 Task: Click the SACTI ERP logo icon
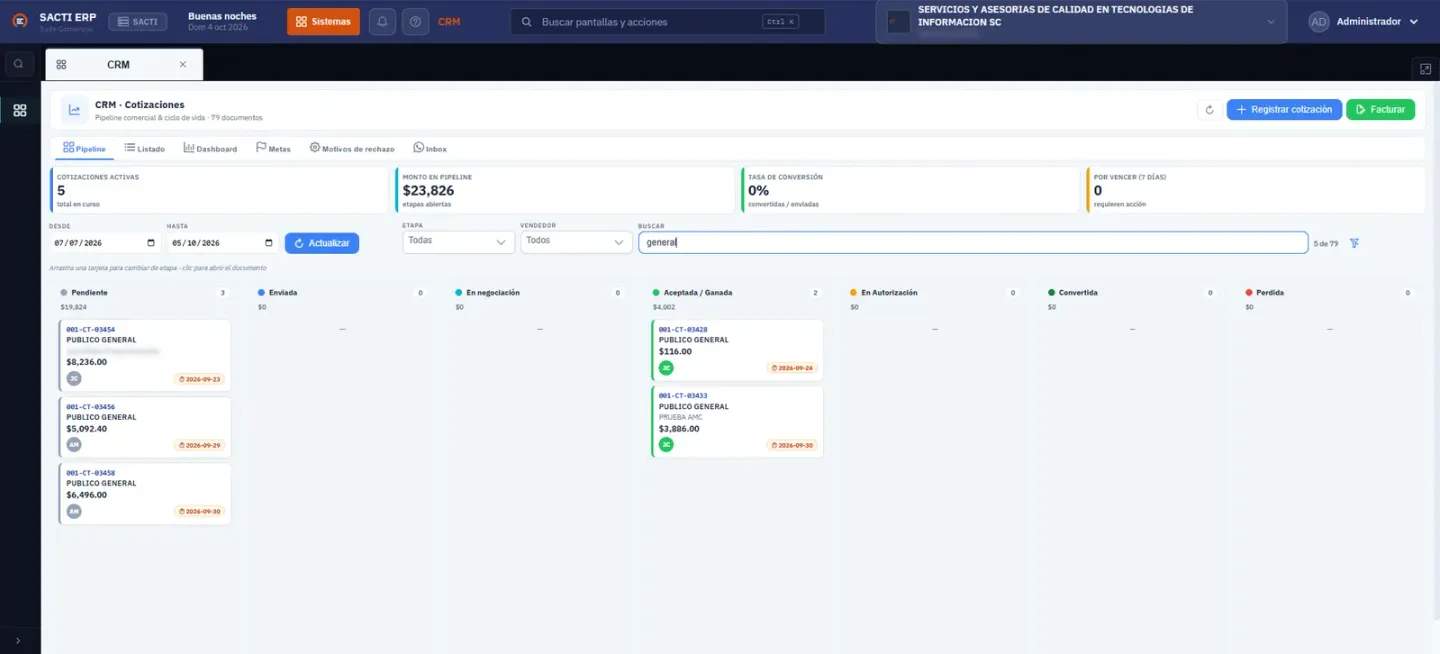click(20, 21)
